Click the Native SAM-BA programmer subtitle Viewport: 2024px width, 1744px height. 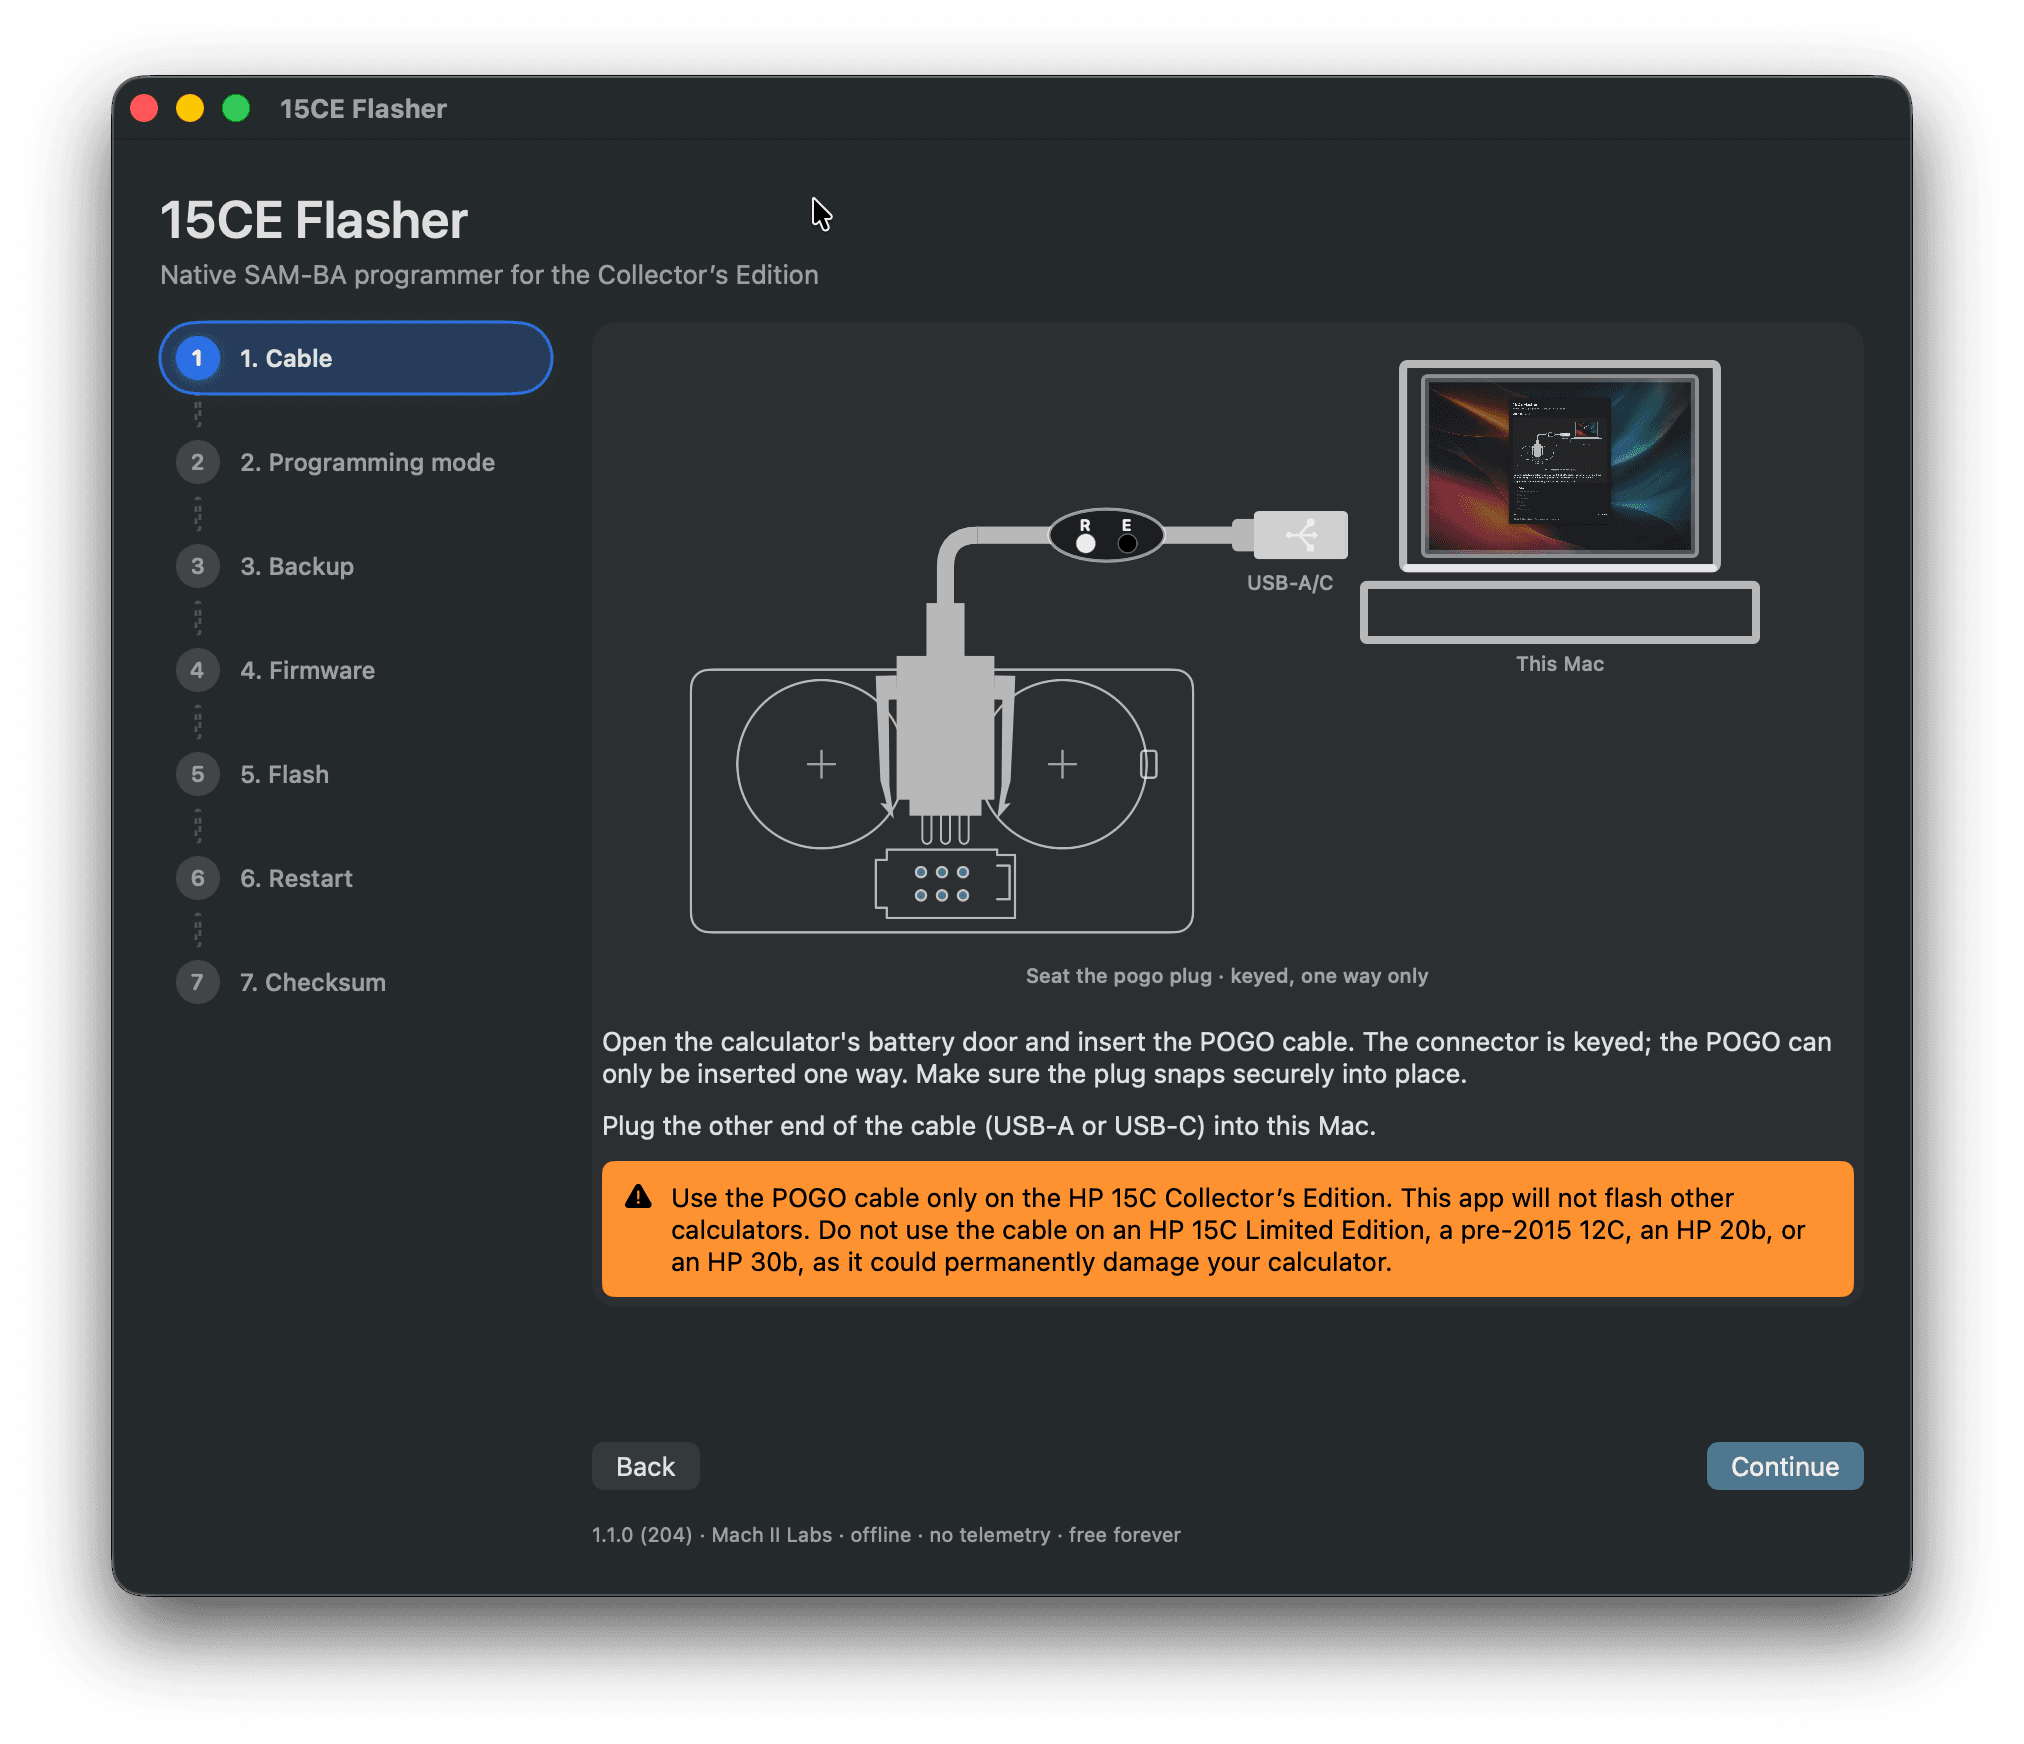tap(489, 275)
